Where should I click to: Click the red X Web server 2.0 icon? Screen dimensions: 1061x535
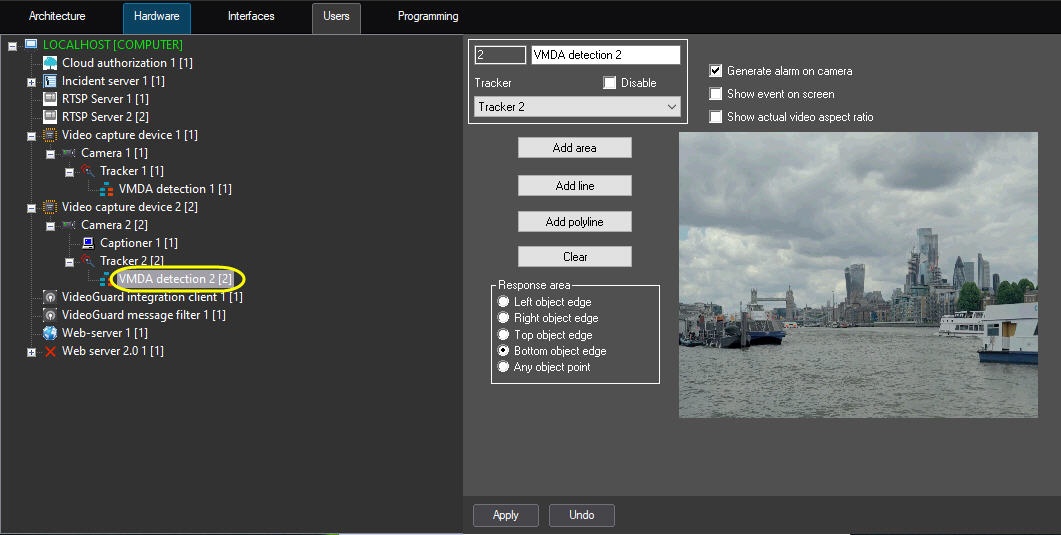click(x=50, y=351)
